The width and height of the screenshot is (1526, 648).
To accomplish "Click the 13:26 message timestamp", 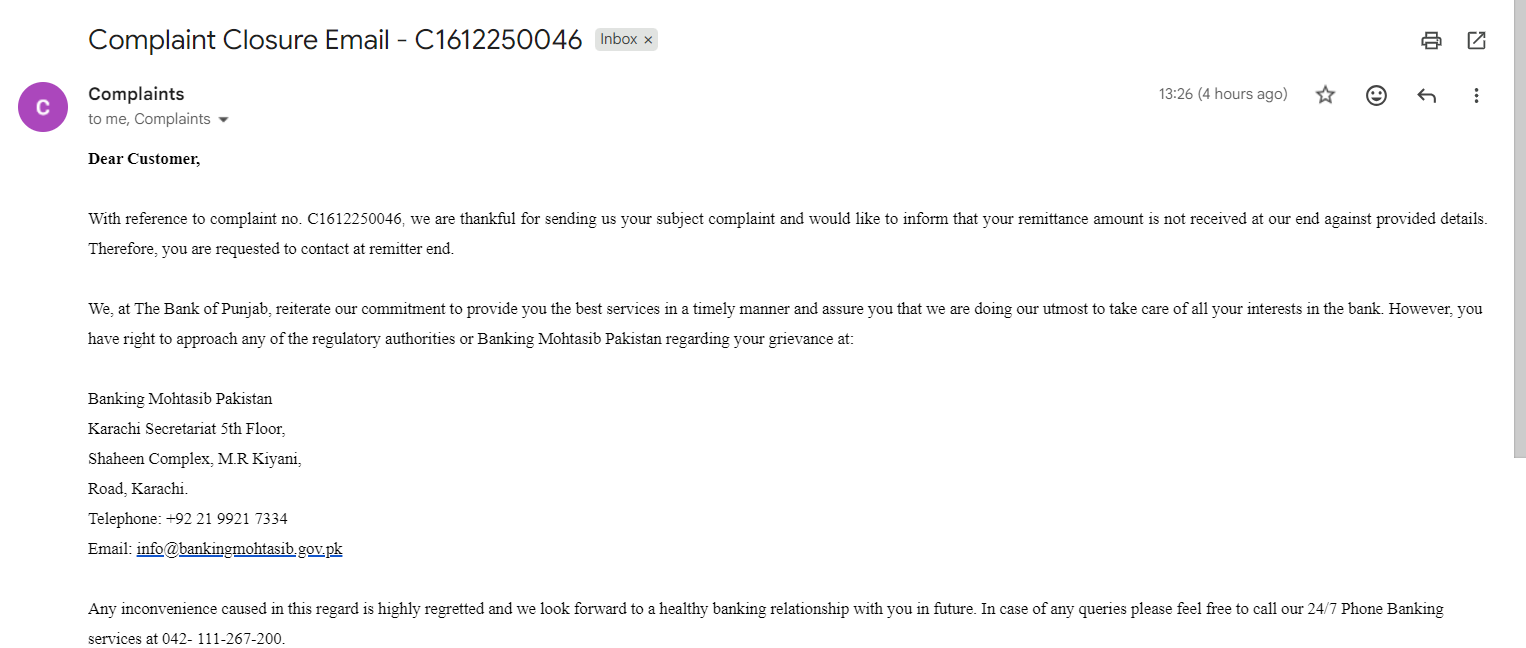I will pos(1222,94).
